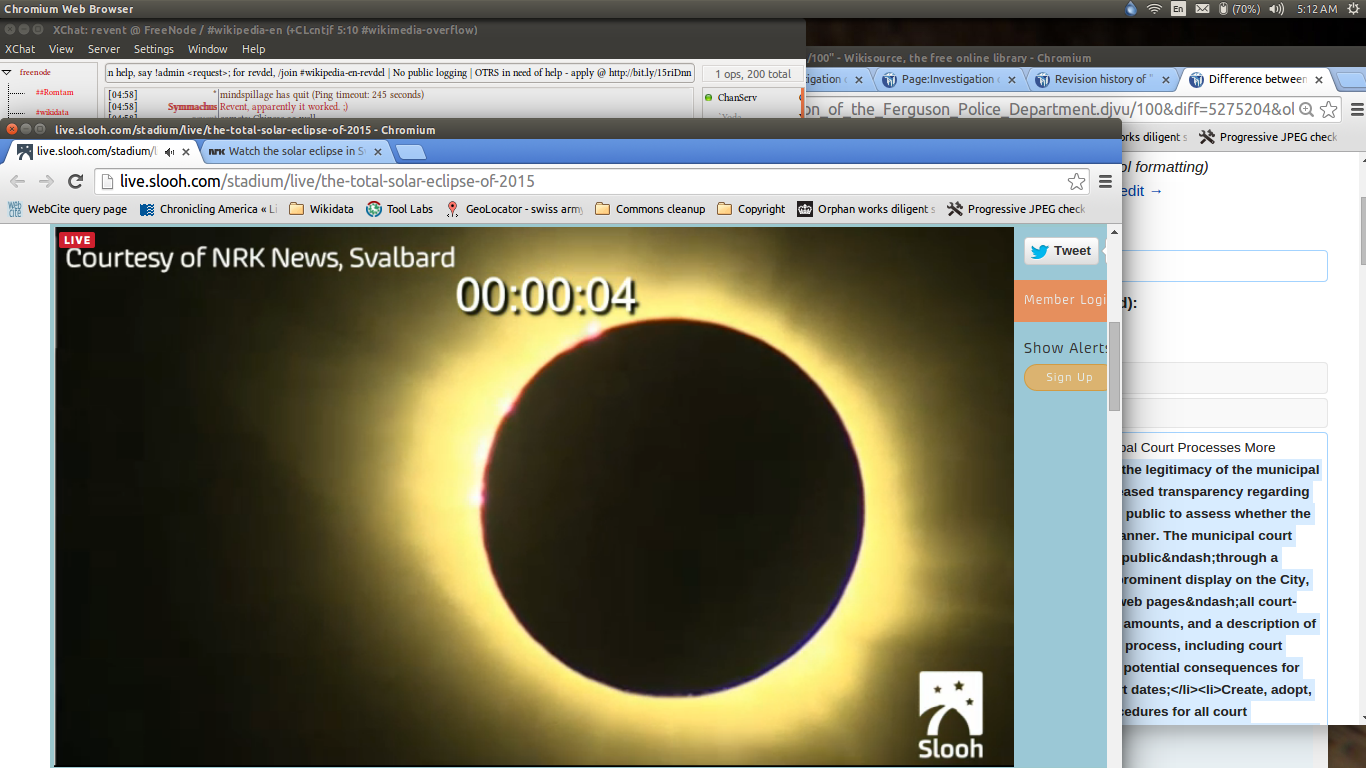
Task: Close the 'Page:Investigation' tab
Action: [1012, 80]
